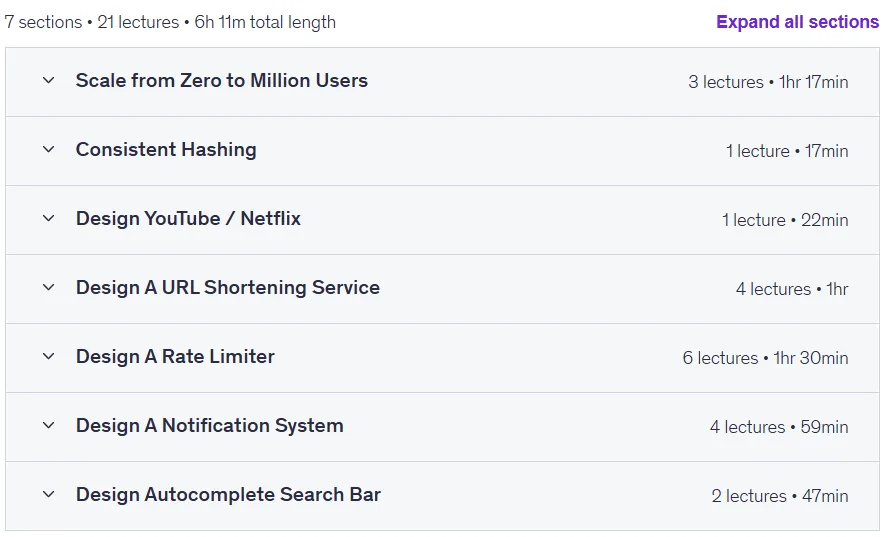The height and width of the screenshot is (537, 885).
Task: Expand the Design A Rate Limiter title
Action: point(175,356)
